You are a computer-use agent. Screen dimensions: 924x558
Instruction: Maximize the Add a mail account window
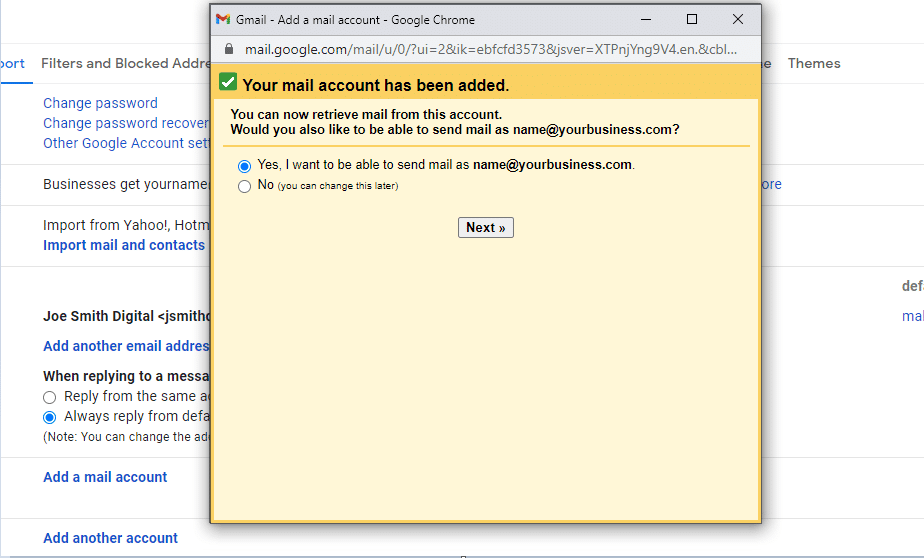click(692, 19)
